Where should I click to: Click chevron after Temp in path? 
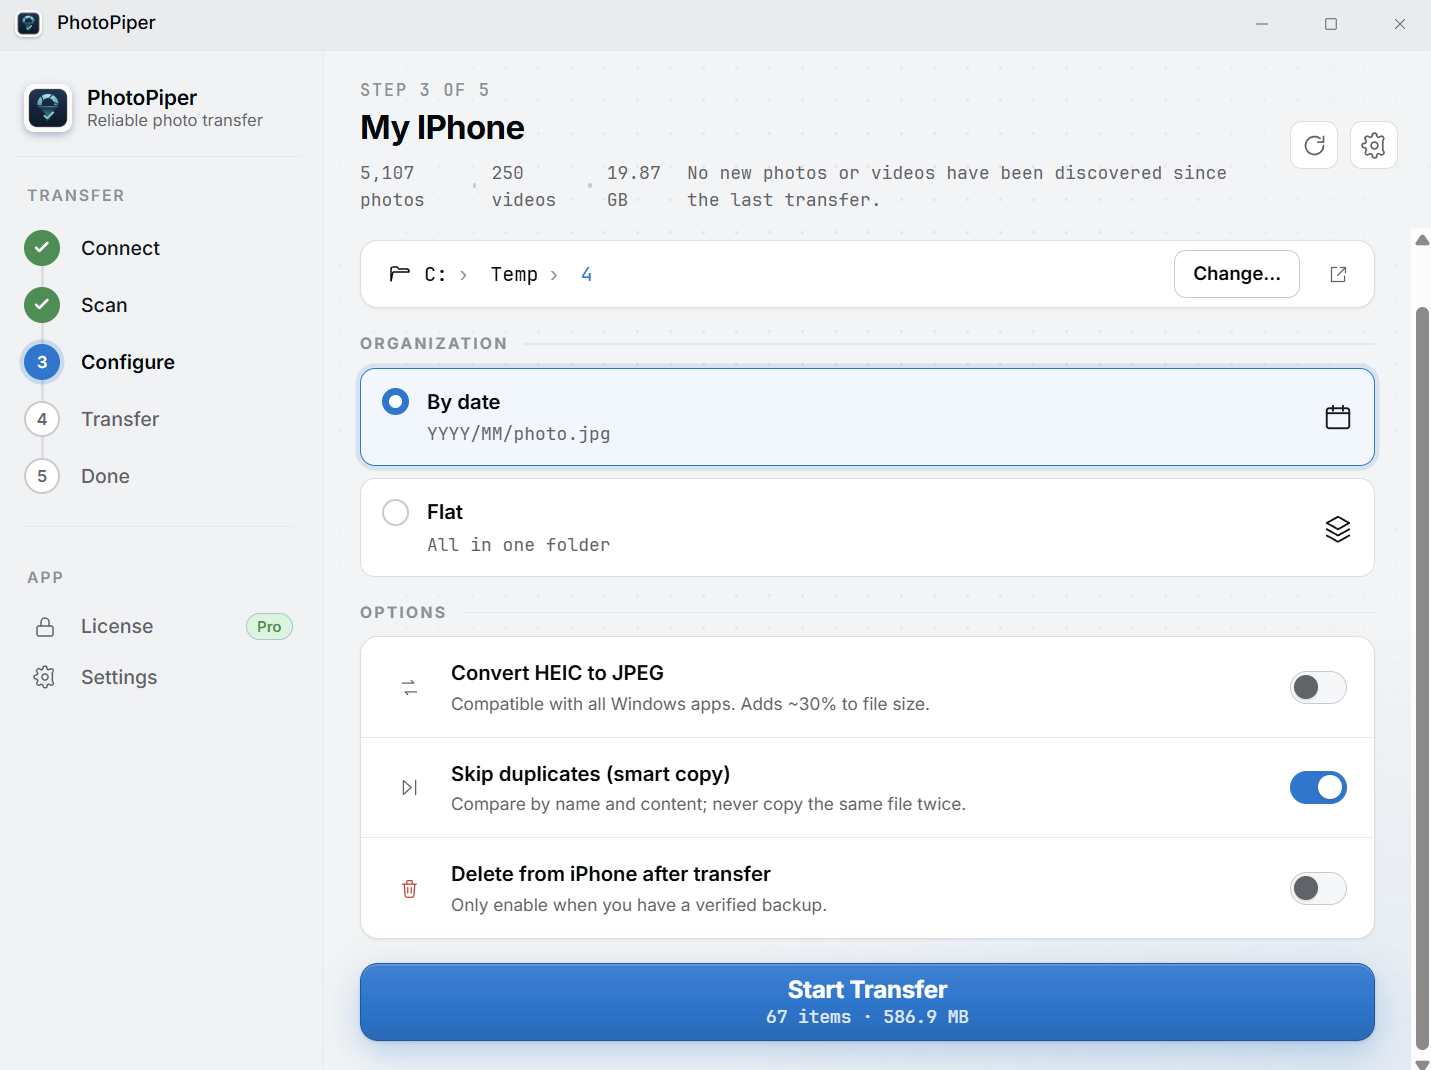(x=554, y=275)
